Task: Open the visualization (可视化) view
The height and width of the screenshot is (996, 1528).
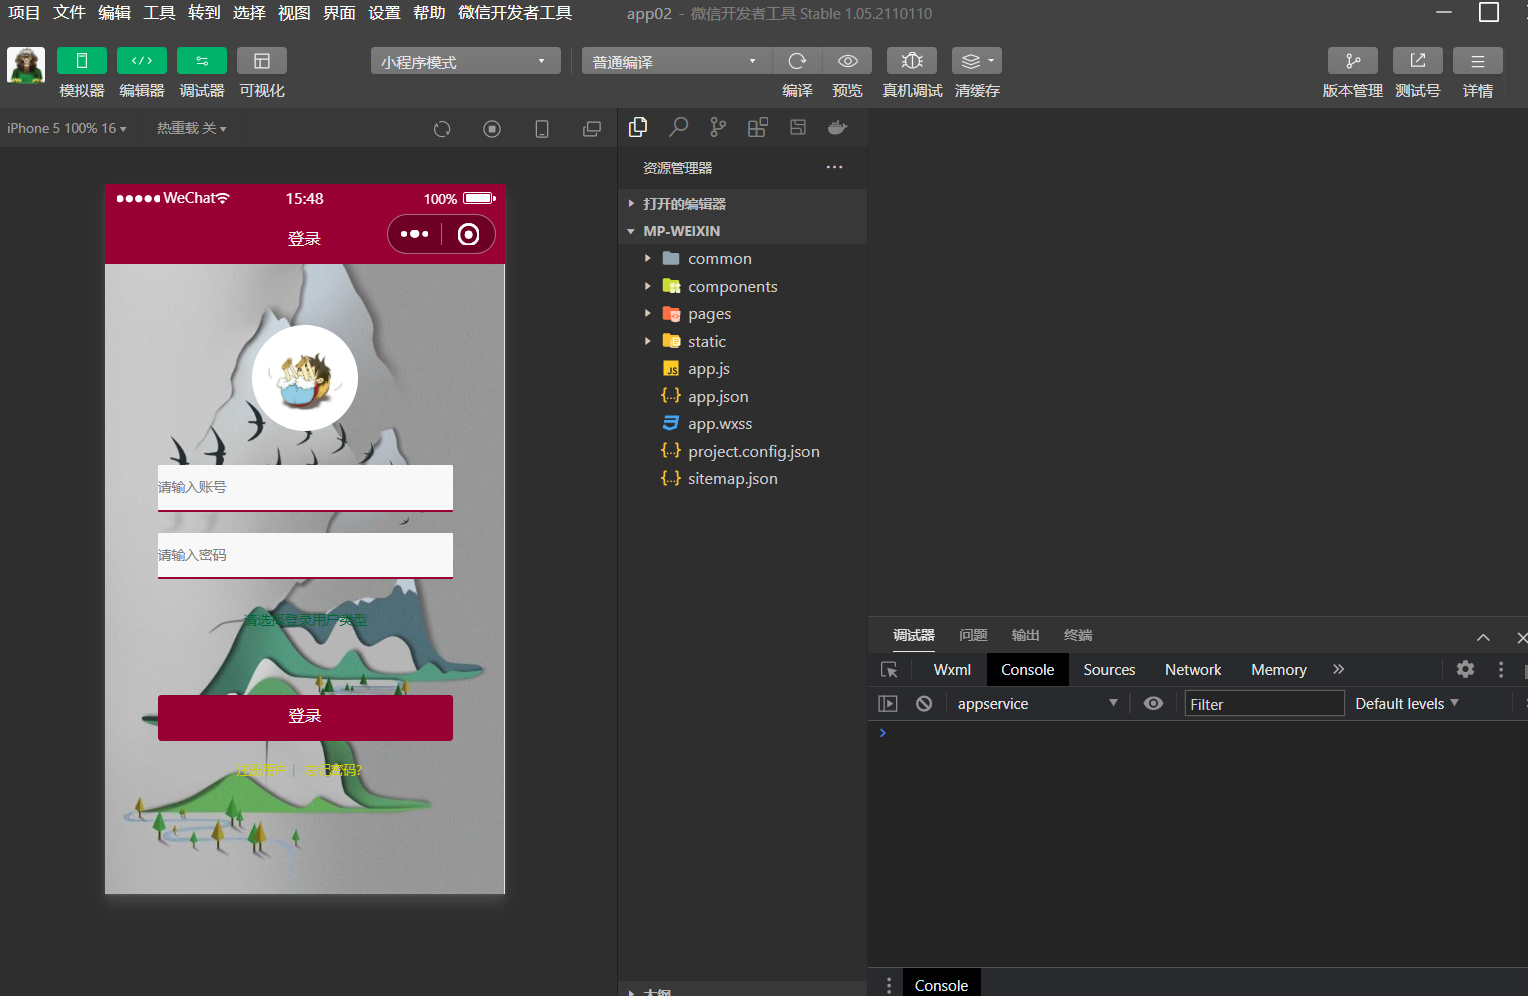Action: pyautogui.click(x=262, y=61)
